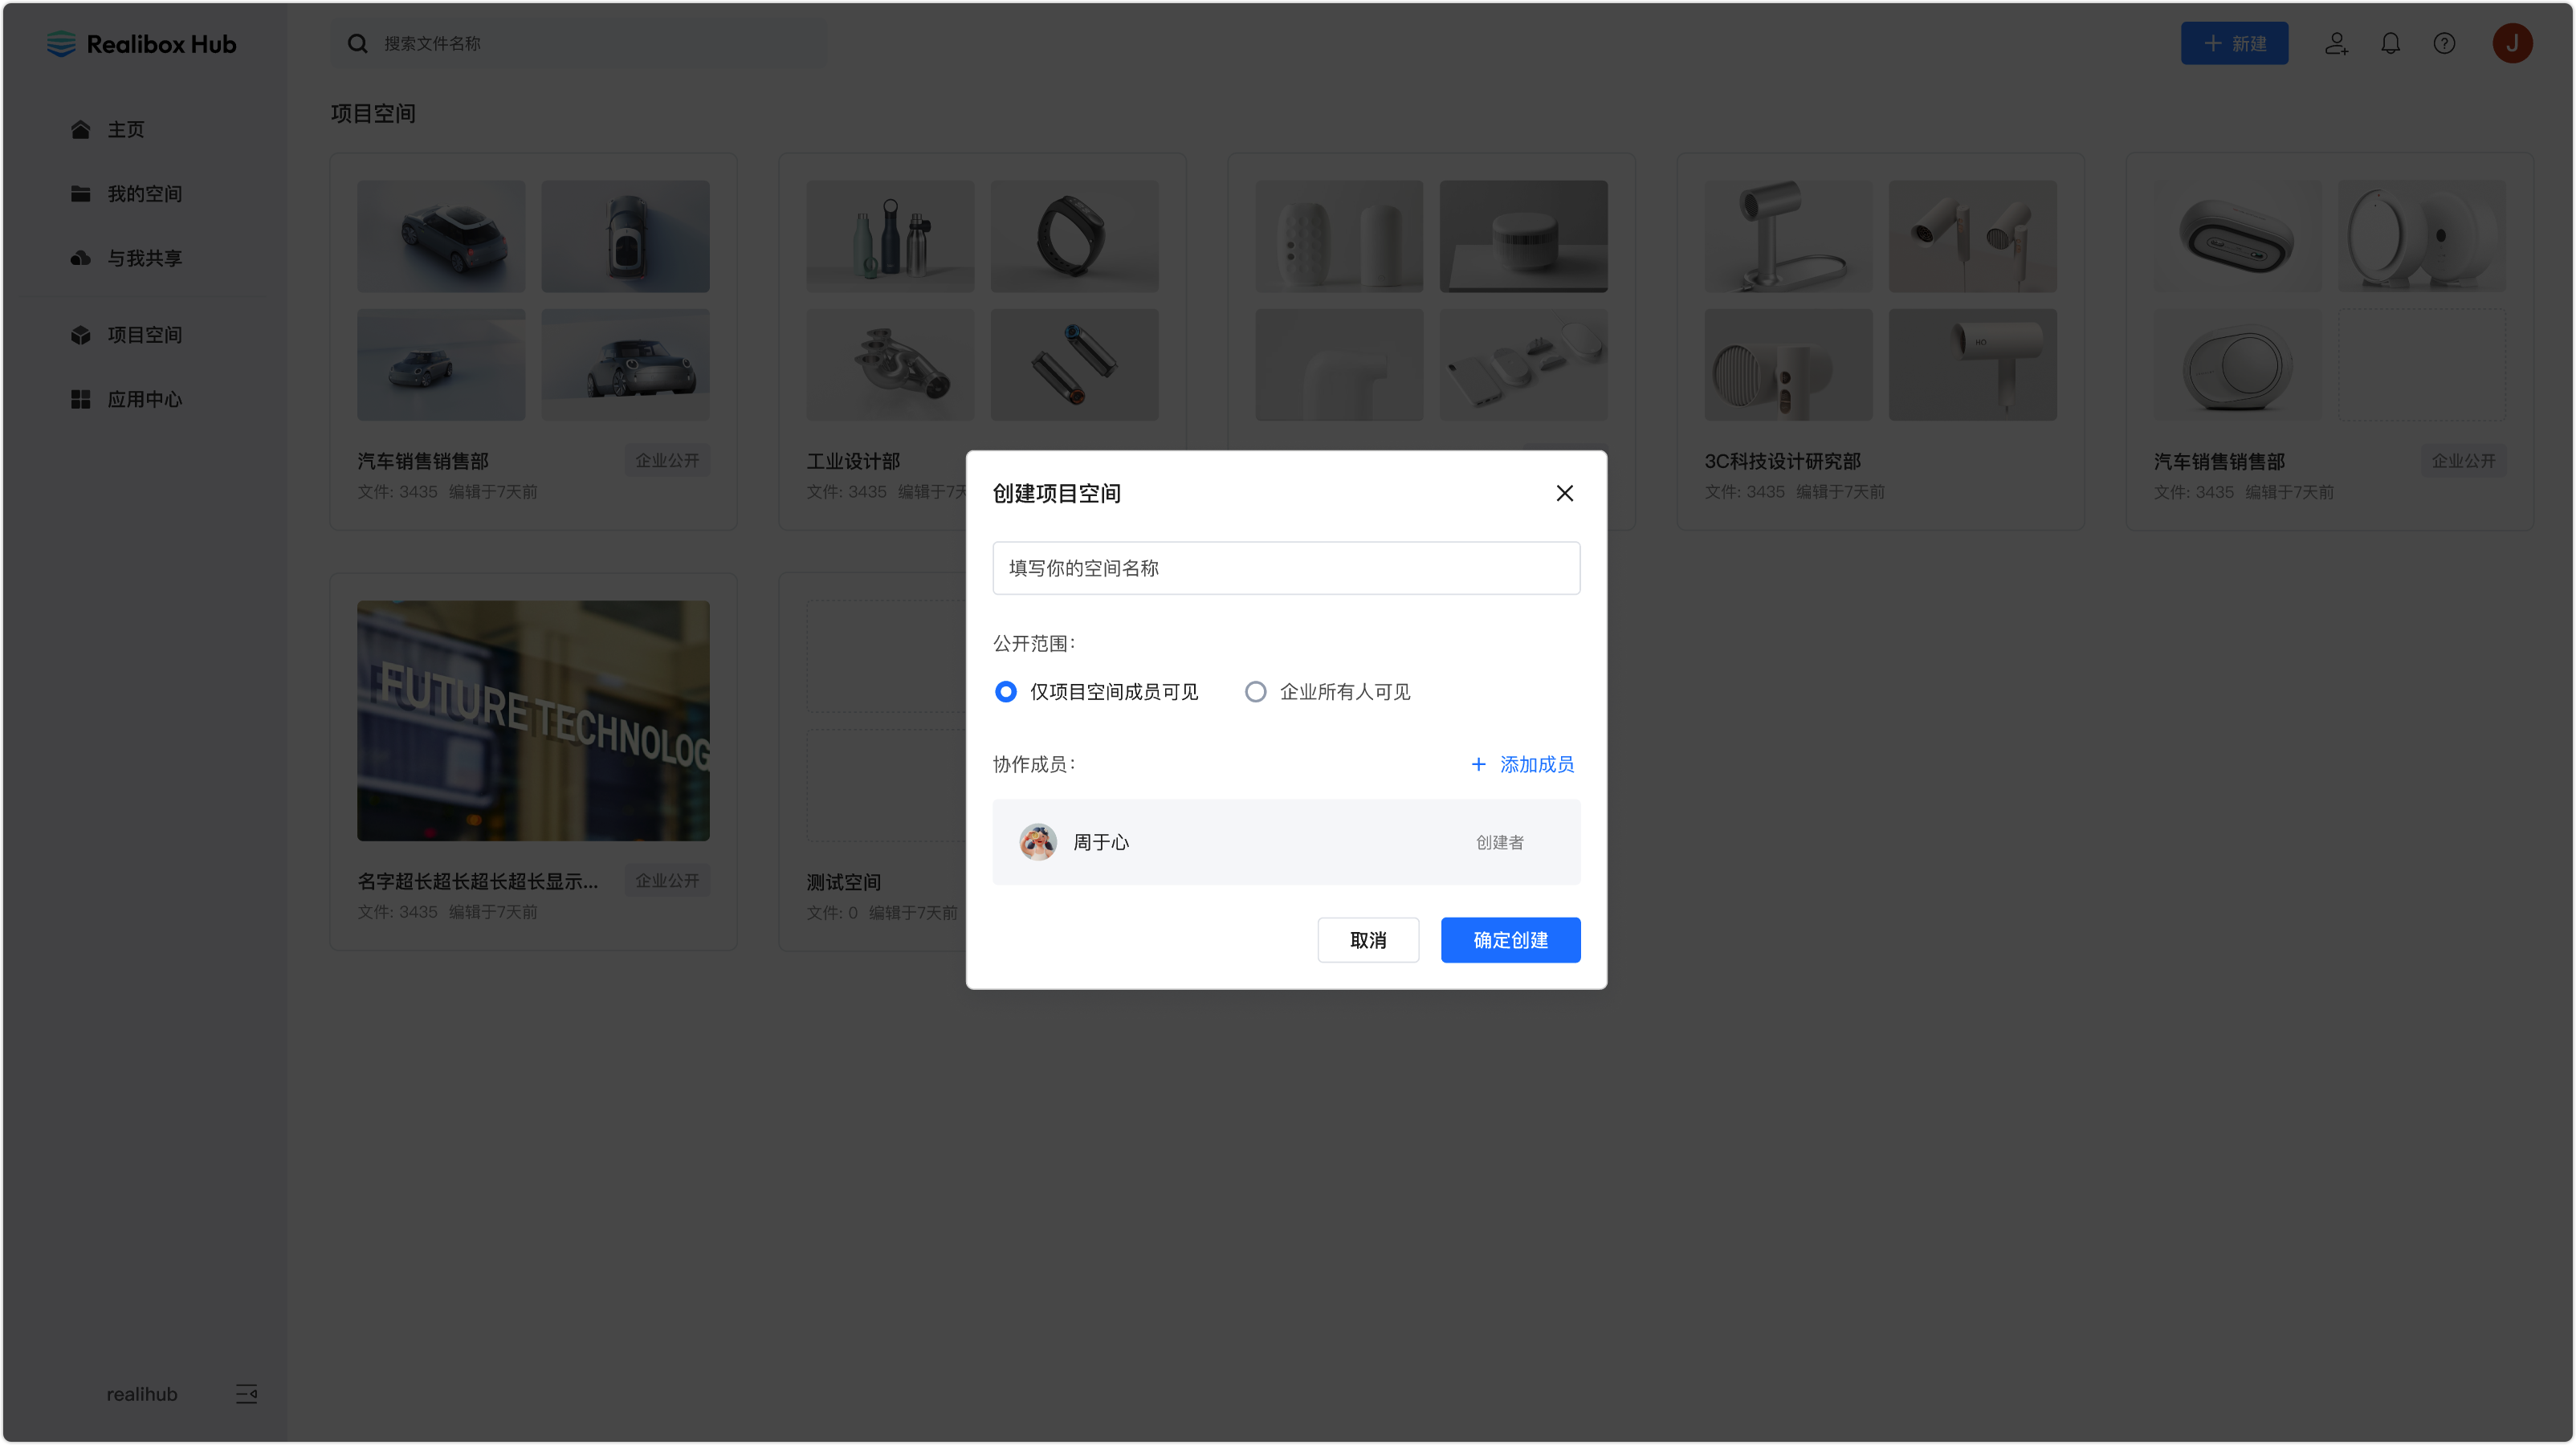Click 企业公开 tag on first 汽车销售销售部 card

667,460
